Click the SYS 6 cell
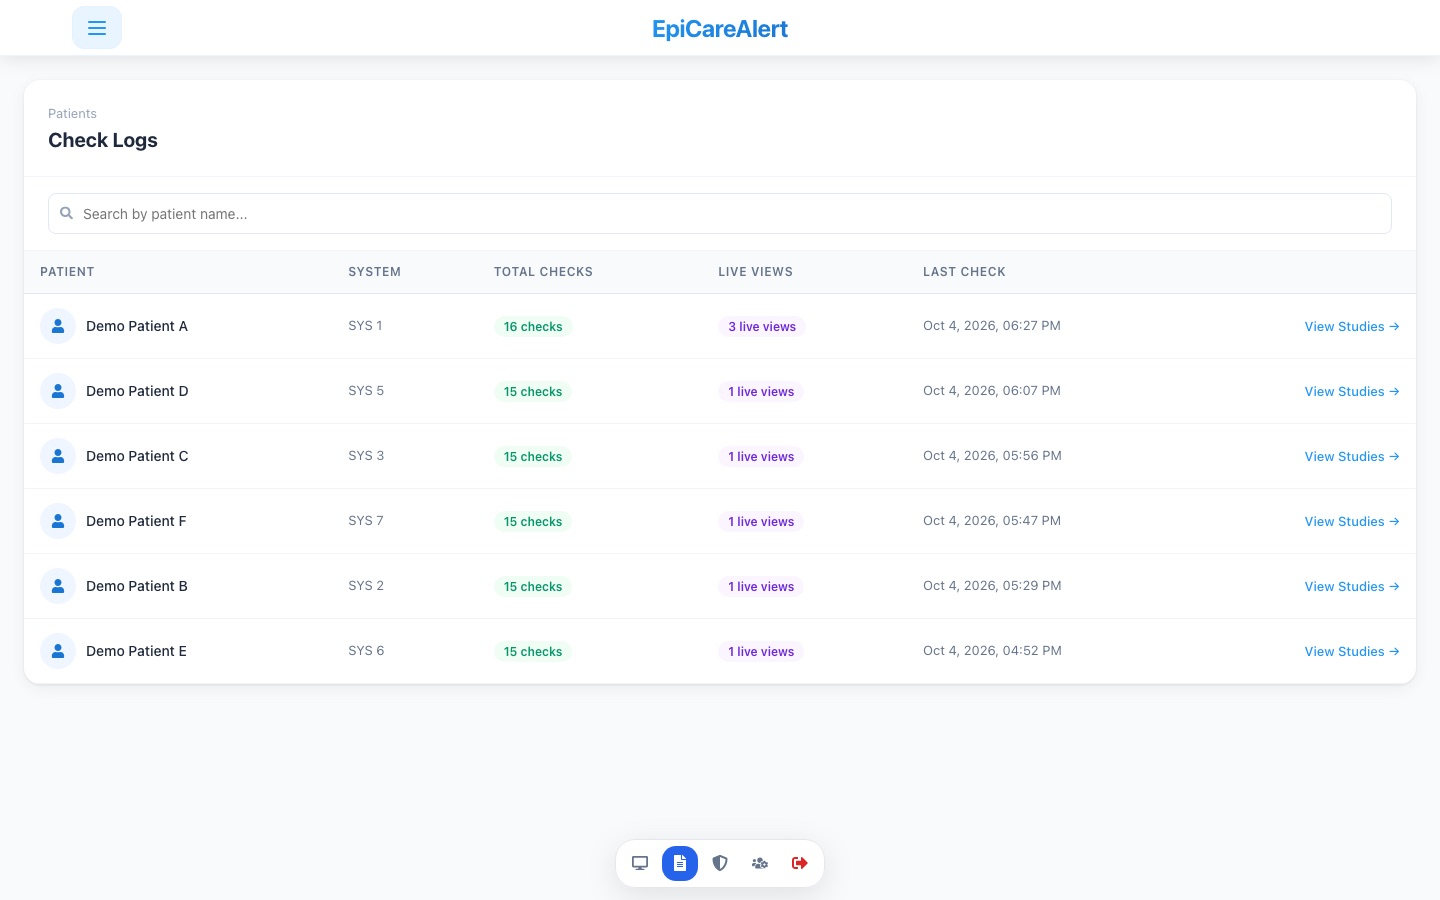 coord(366,651)
